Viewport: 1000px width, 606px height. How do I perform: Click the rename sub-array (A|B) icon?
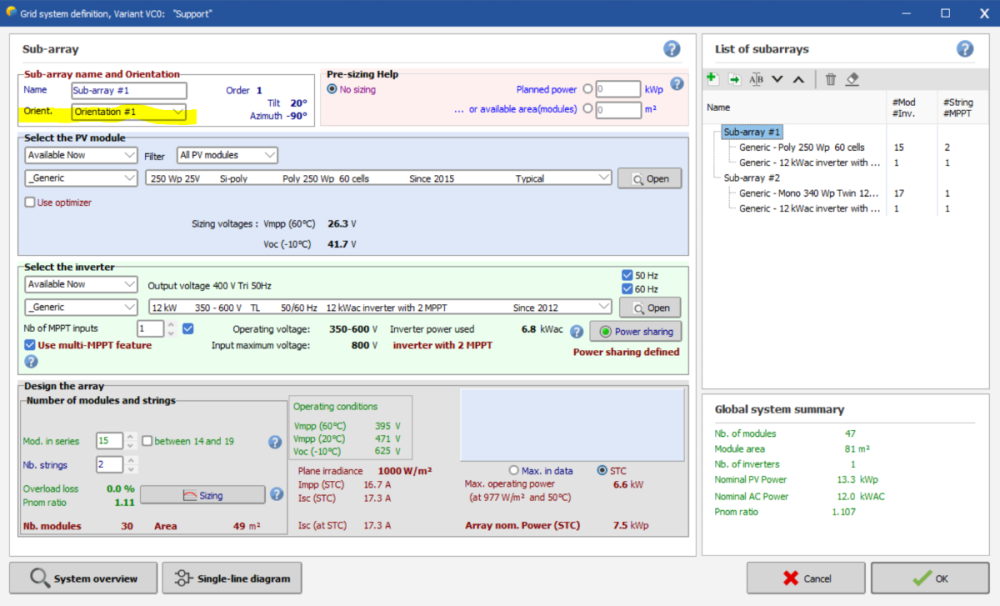756,79
